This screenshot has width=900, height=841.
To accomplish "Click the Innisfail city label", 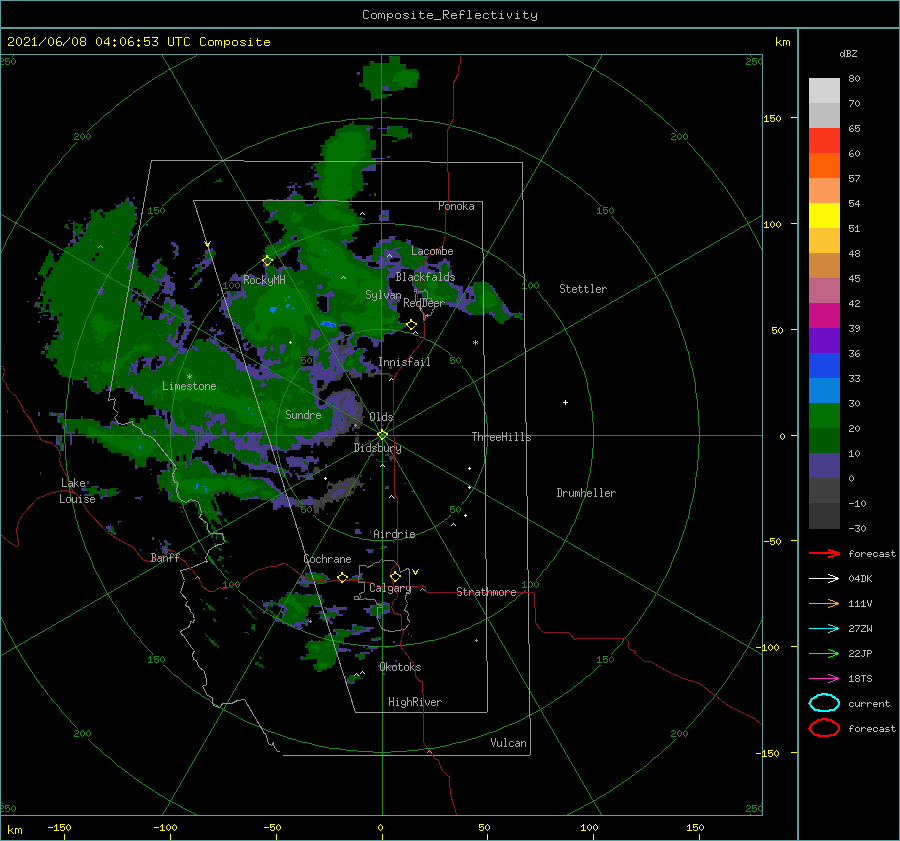I will pos(405,362).
